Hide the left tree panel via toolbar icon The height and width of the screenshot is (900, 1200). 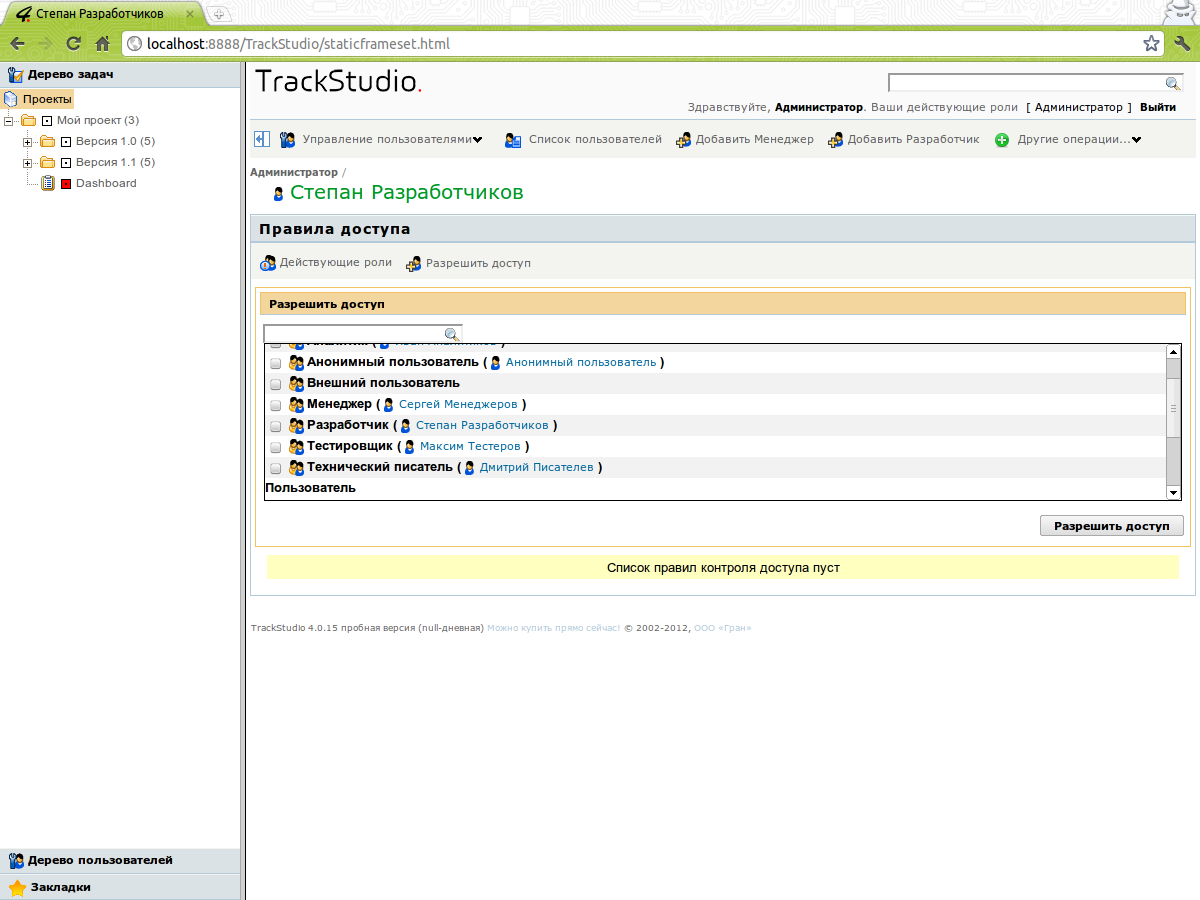[261, 139]
